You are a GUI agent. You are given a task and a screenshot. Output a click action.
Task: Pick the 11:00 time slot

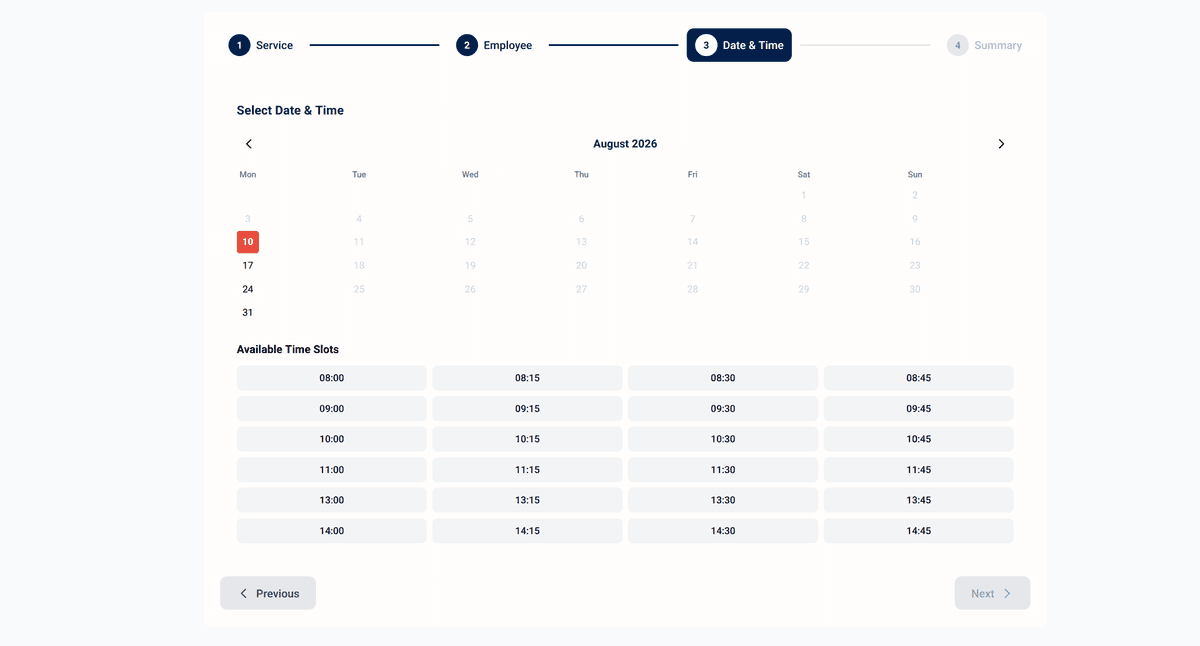point(332,470)
